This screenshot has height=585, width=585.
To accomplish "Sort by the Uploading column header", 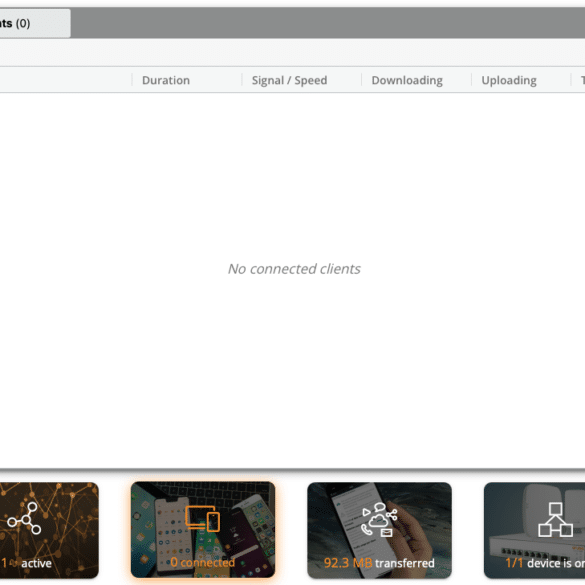I will [x=509, y=80].
